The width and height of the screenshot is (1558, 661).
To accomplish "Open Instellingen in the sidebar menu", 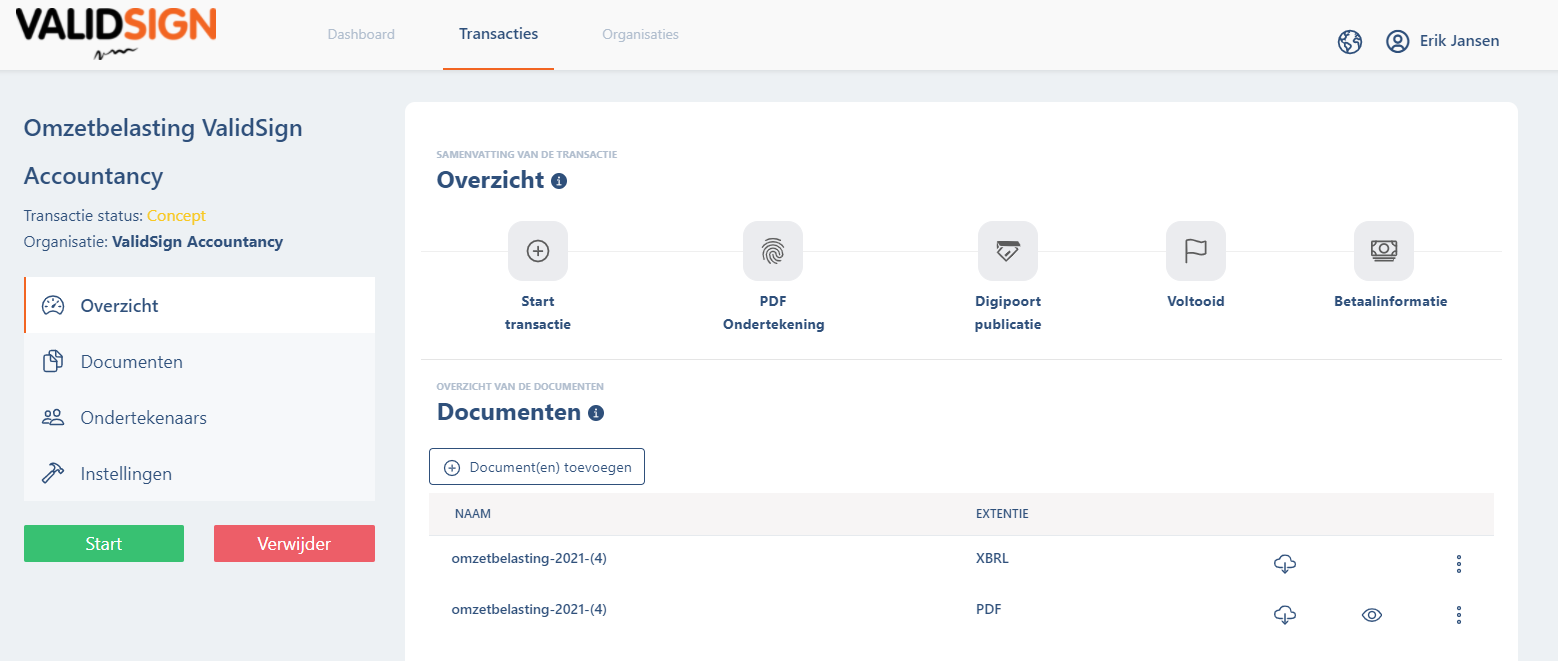I will coord(200,473).
